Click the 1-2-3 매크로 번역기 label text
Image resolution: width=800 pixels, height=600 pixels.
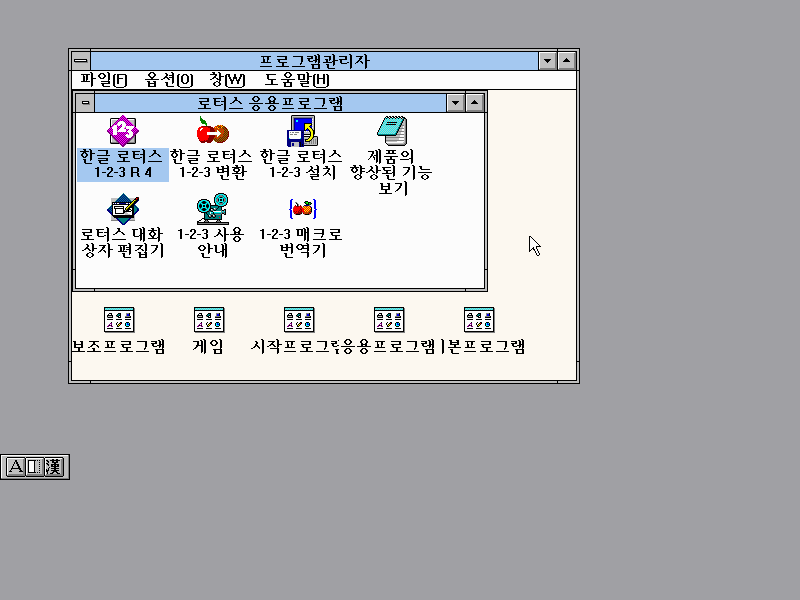(x=301, y=242)
